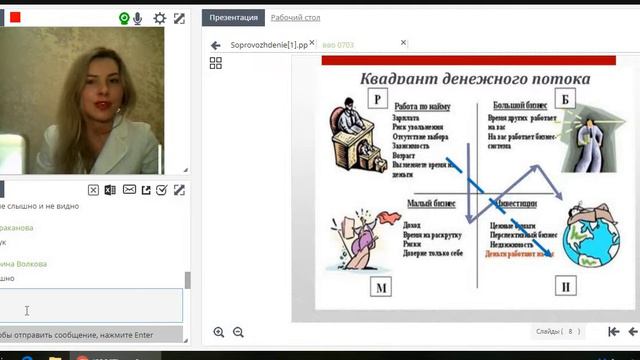Click the Р quadrant letter box on slide
Screen dimensions: 640x360
pyautogui.click(x=378, y=98)
